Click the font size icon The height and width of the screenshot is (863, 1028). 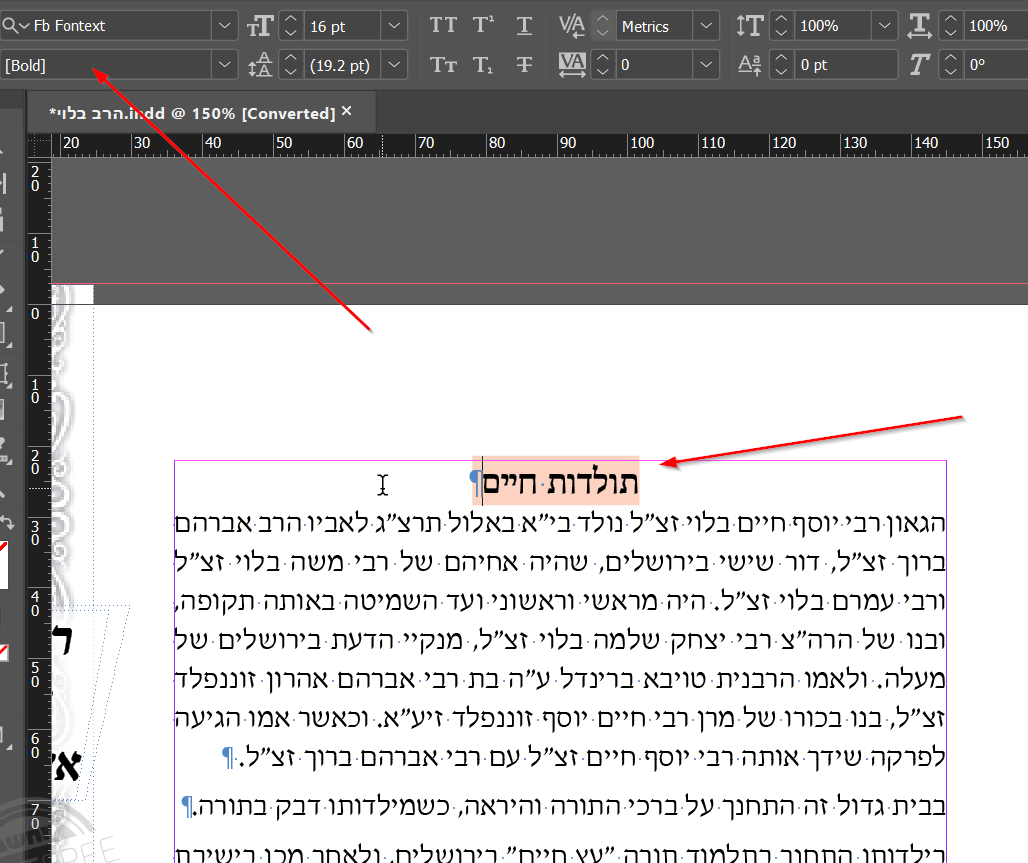260,26
